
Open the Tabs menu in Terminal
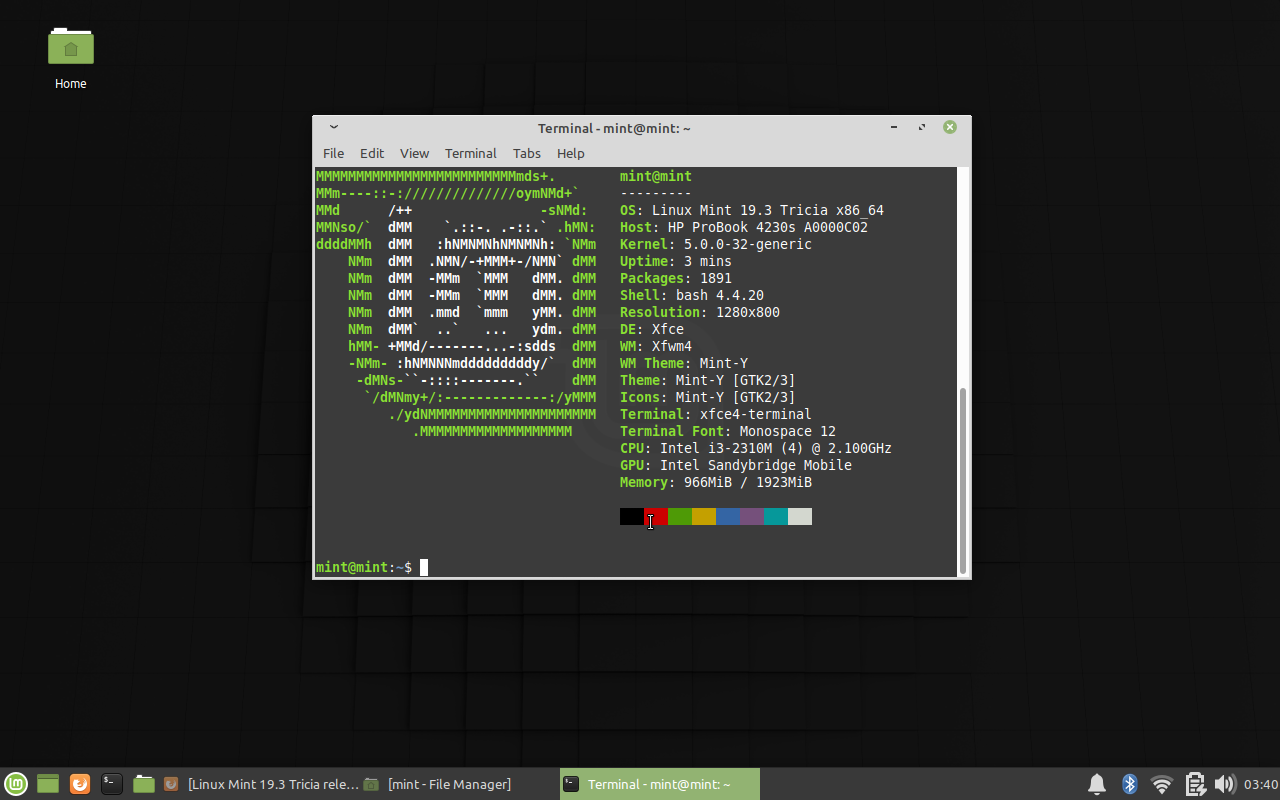[x=527, y=153]
